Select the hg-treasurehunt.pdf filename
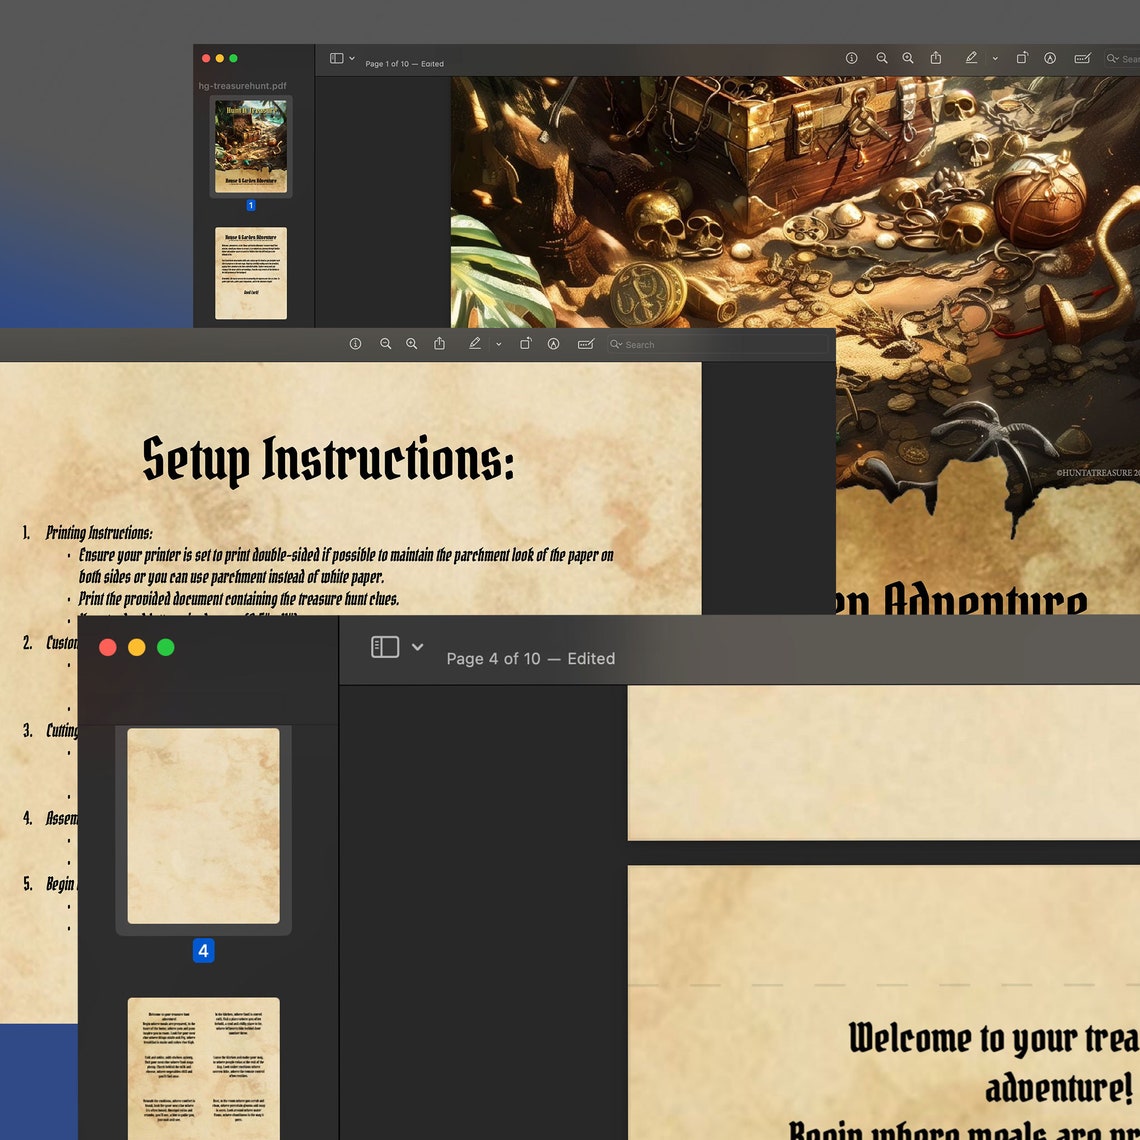This screenshot has width=1140, height=1140. [241, 86]
